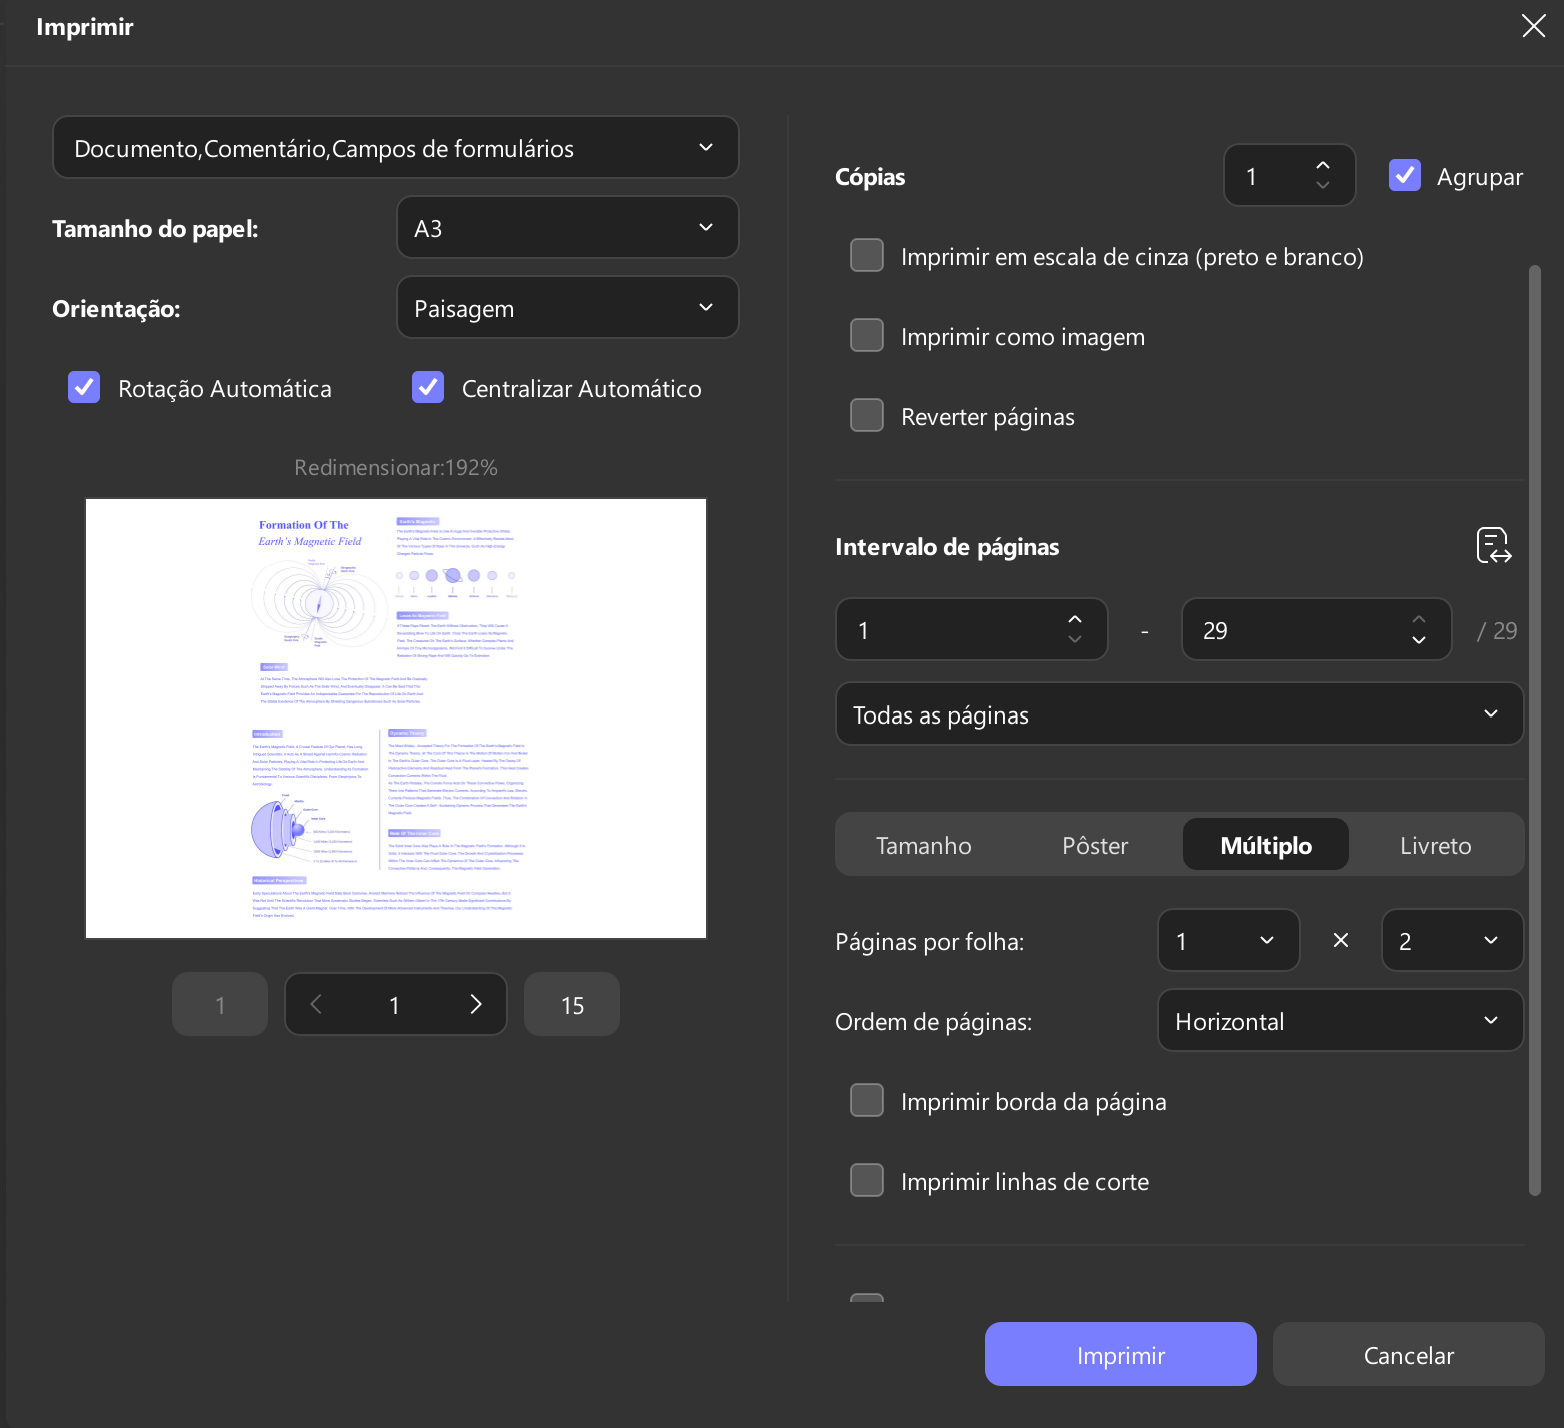Click the page range swap icon
The image size is (1564, 1428).
1494,546
